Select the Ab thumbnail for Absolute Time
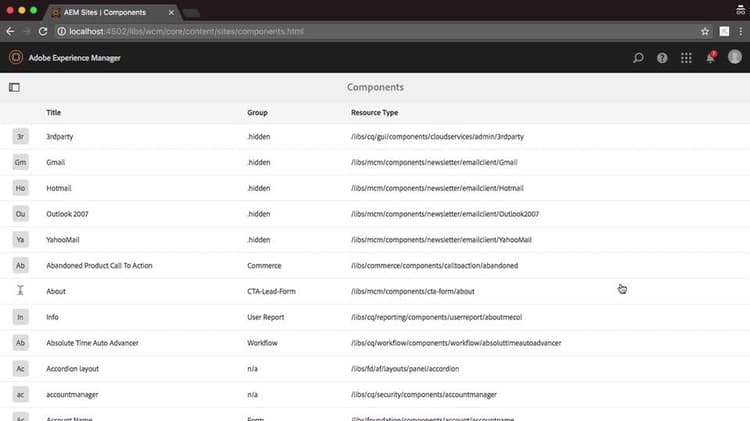Screen dimensions: 750x421 coord(21,343)
